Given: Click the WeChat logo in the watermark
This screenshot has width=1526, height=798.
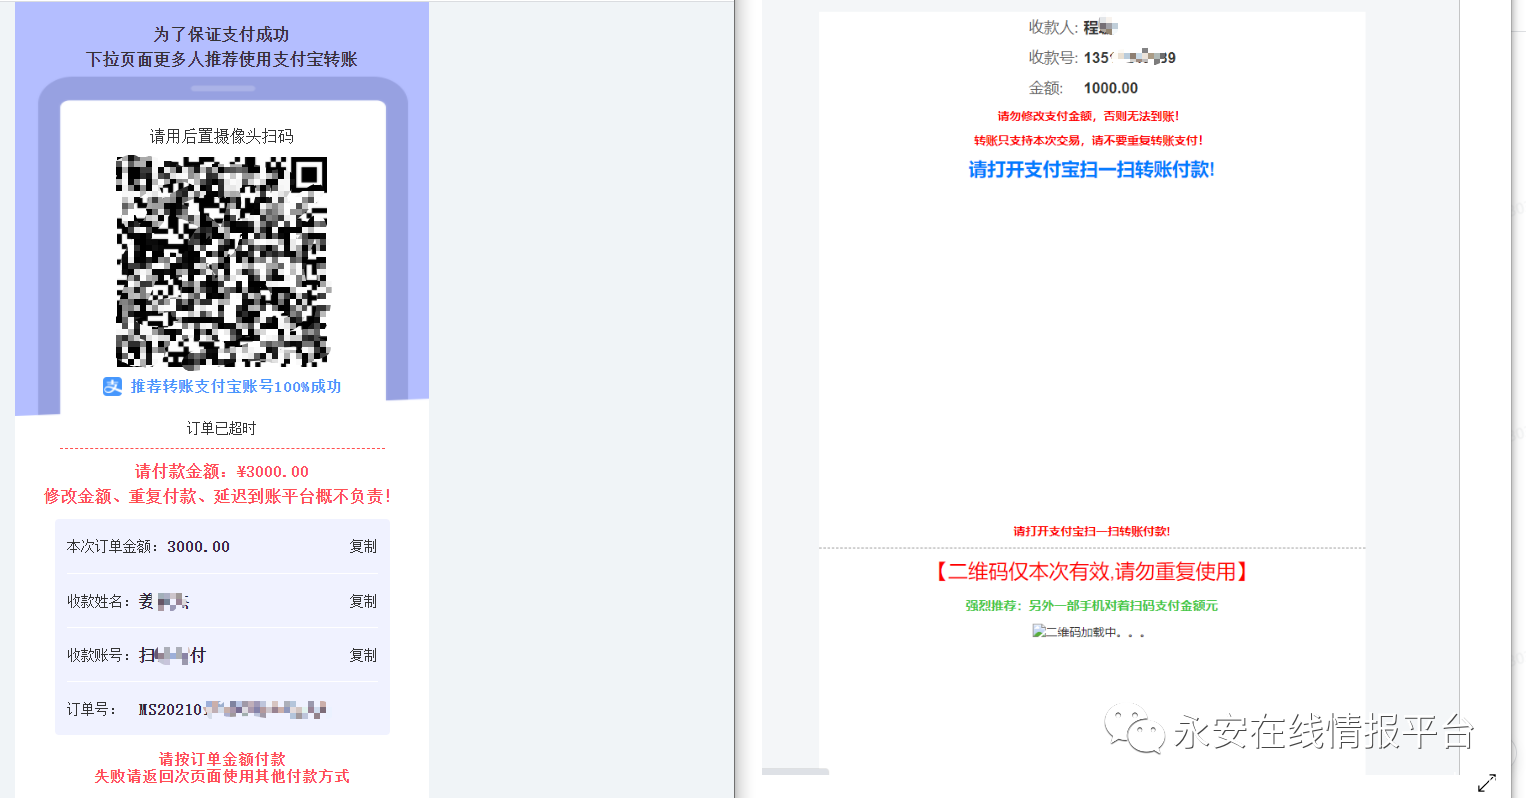Looking at the screenshot, I should [x=1134, y=730].
